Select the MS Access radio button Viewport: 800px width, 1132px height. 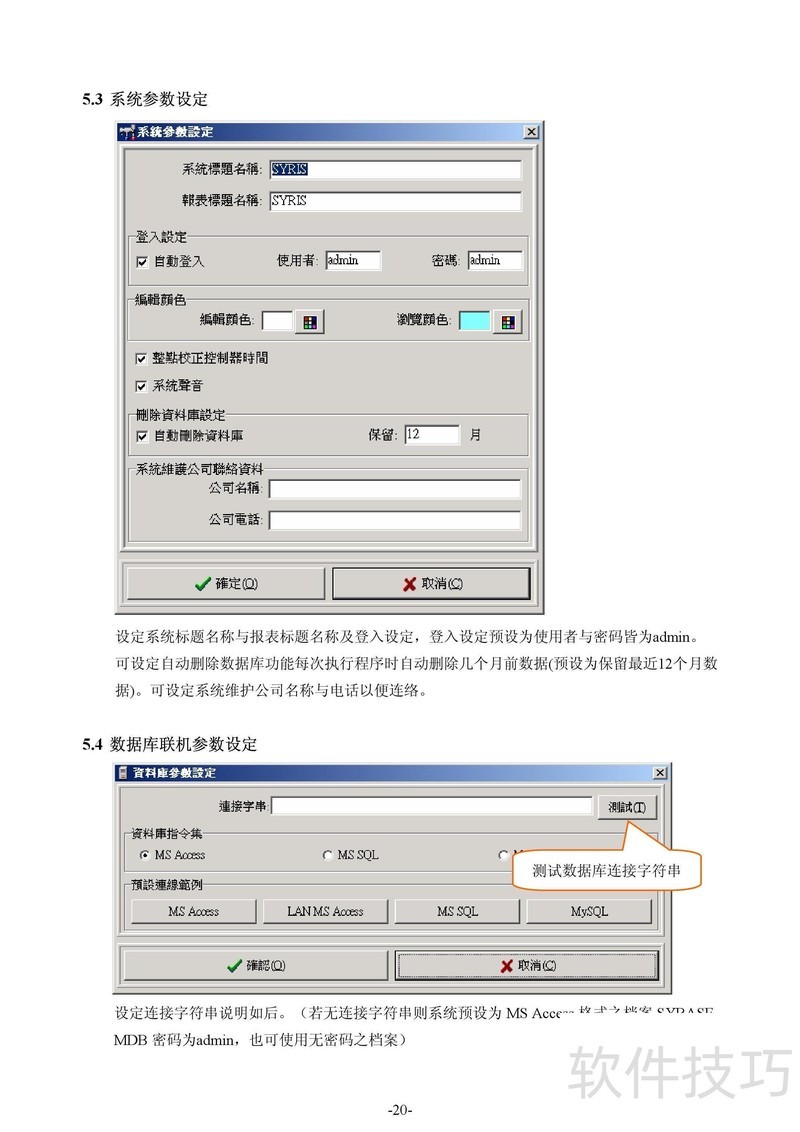[x=144, y=855]
